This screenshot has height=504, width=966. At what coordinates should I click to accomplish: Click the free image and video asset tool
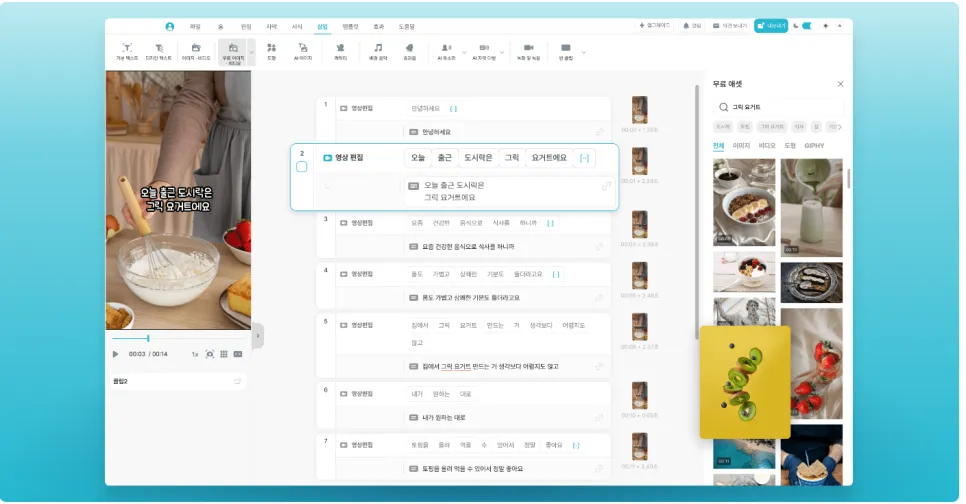[x=233, y=54]
